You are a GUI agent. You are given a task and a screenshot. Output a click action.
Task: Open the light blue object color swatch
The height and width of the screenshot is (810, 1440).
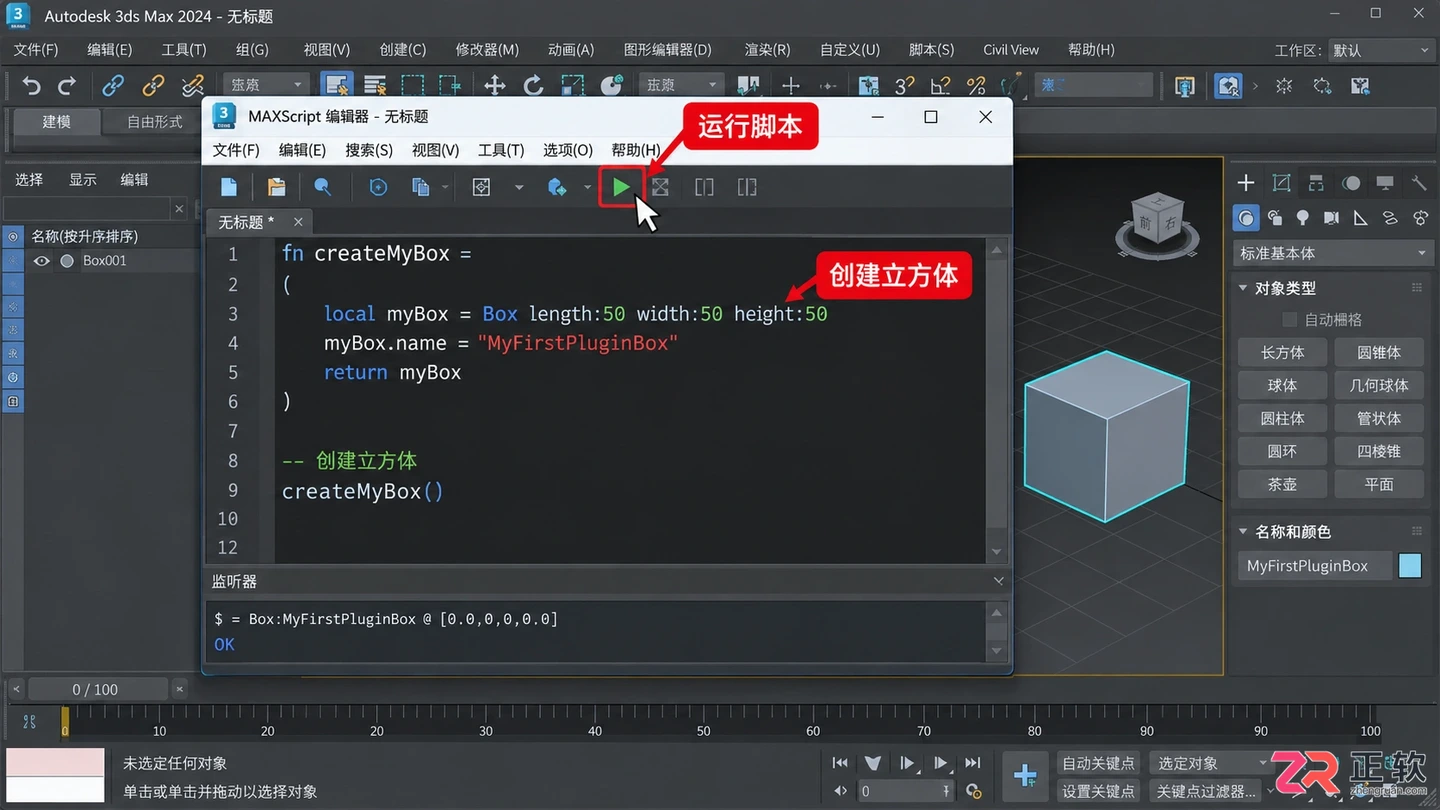point(1410,566)
